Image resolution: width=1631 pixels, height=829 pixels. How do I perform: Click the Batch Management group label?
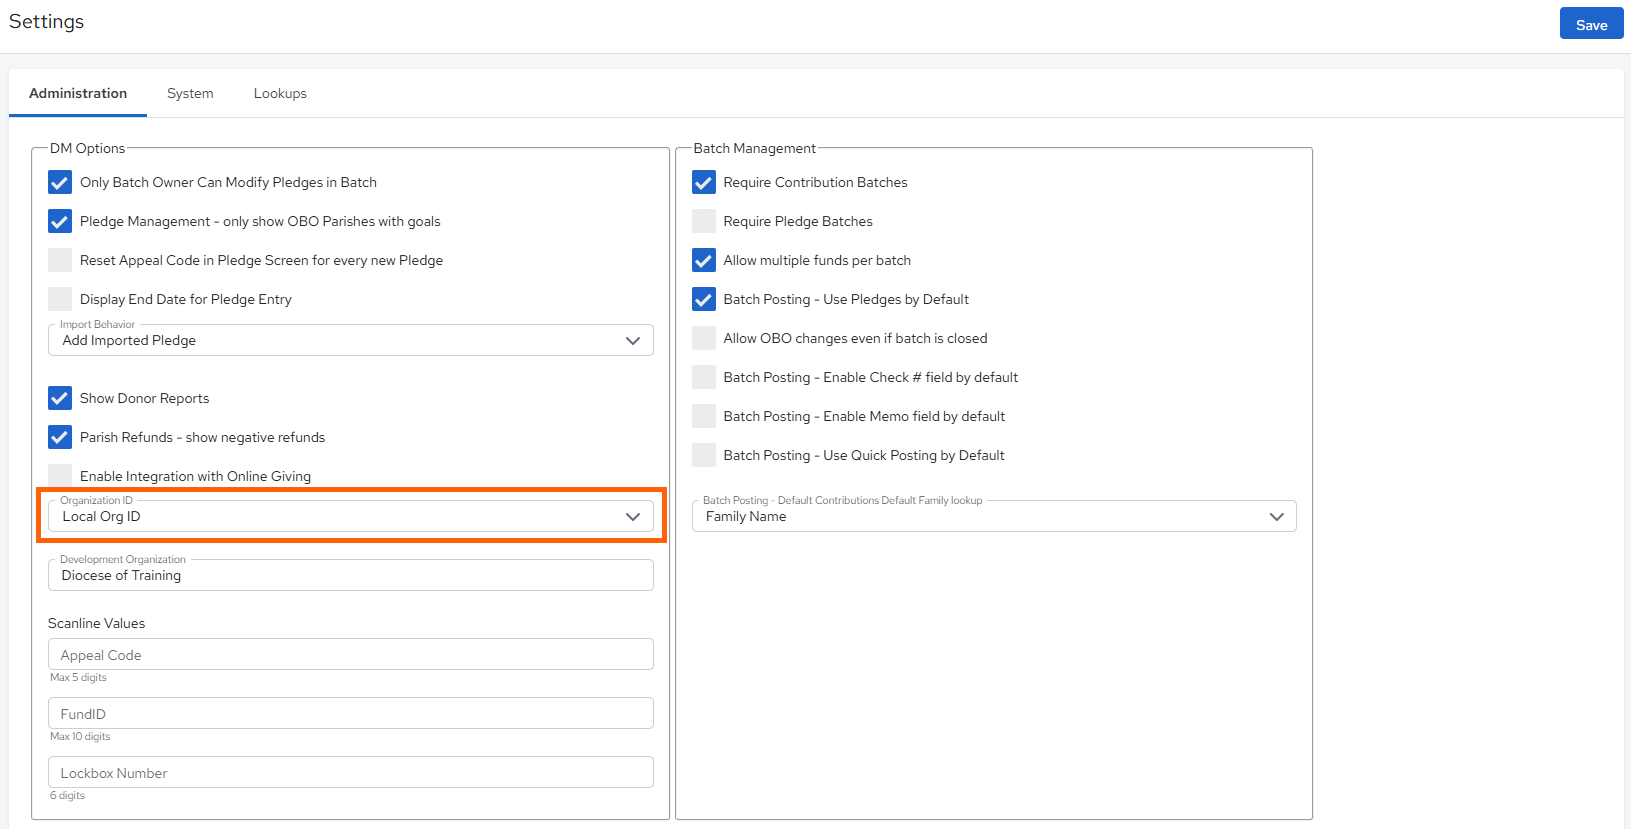[x=755, y=148]
